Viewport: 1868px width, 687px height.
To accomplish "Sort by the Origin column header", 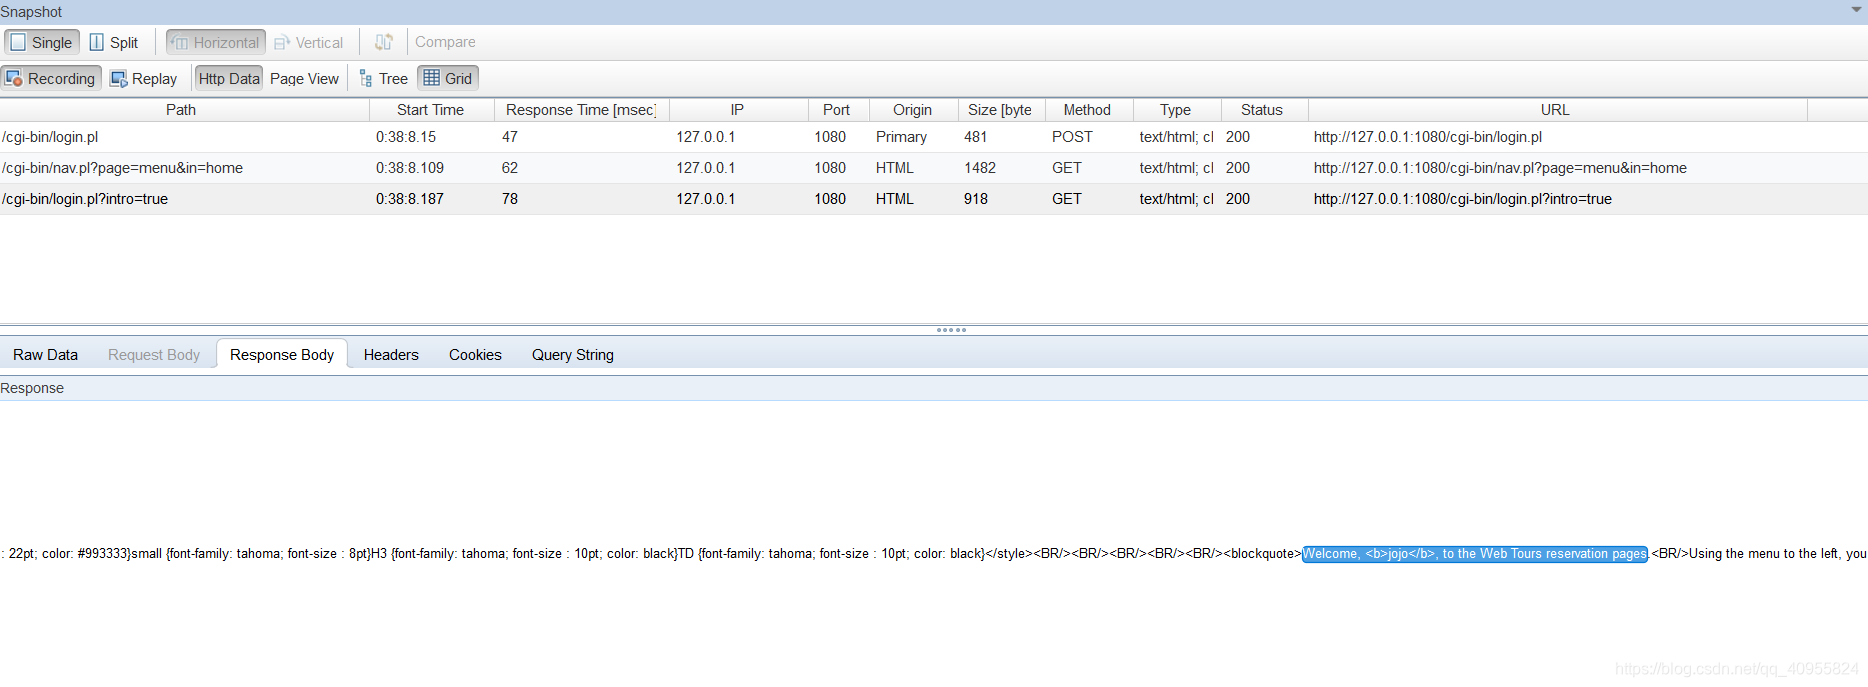I will pos(913,109).
